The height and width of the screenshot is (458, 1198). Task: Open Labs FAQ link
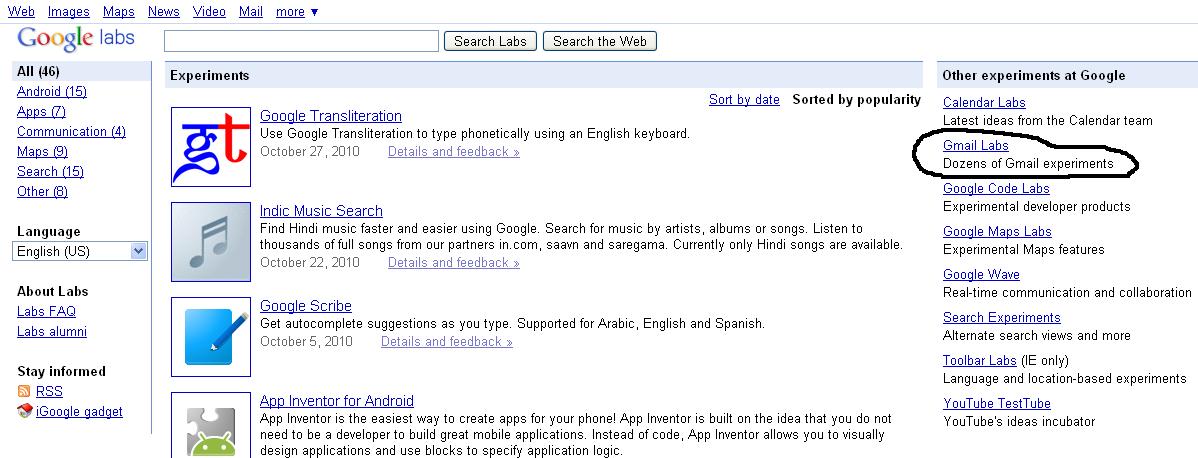47,311
